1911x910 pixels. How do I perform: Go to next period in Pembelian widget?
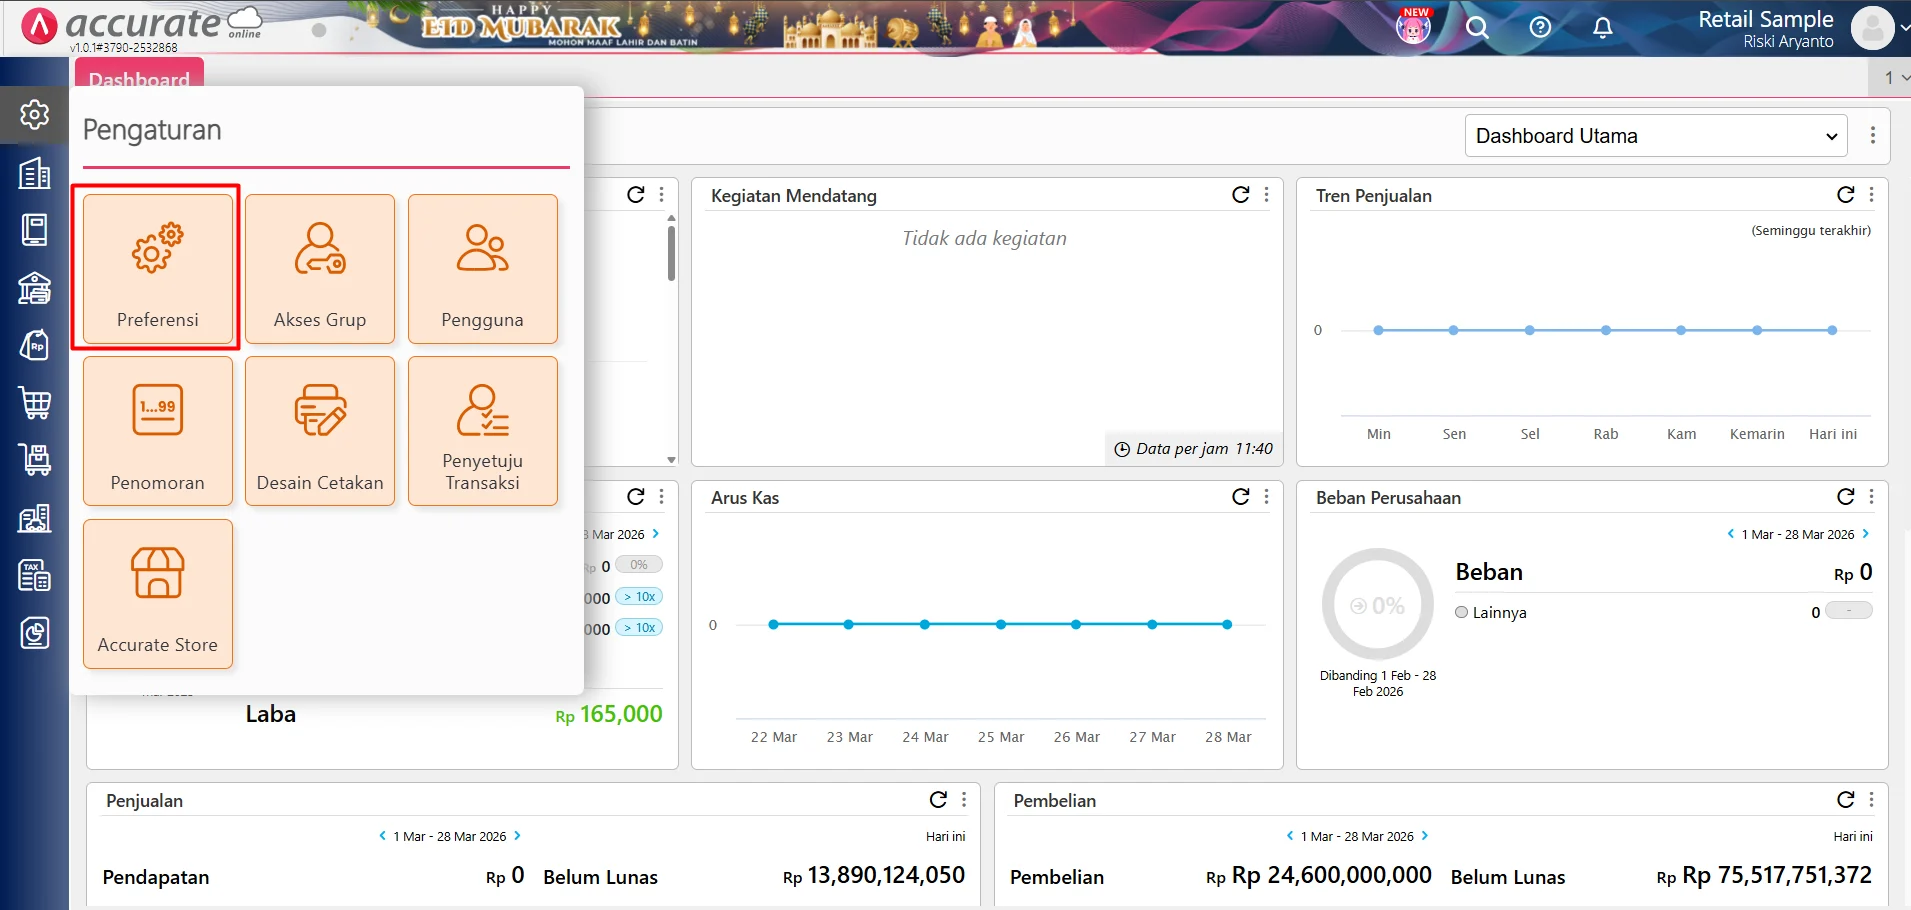tap(1425, 836)
